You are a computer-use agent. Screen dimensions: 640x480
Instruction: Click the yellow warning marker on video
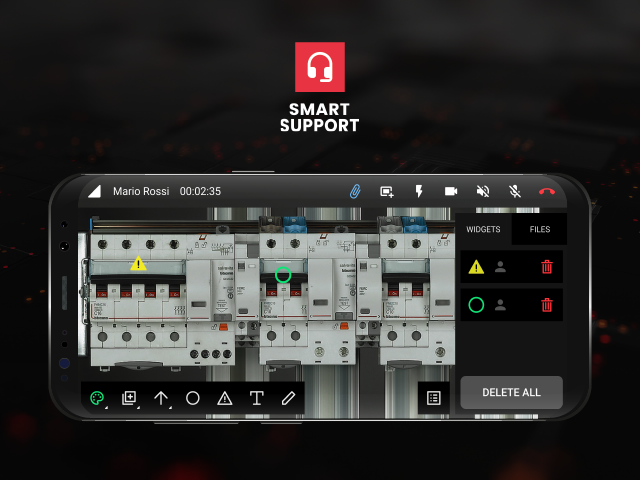coord(138,264)
